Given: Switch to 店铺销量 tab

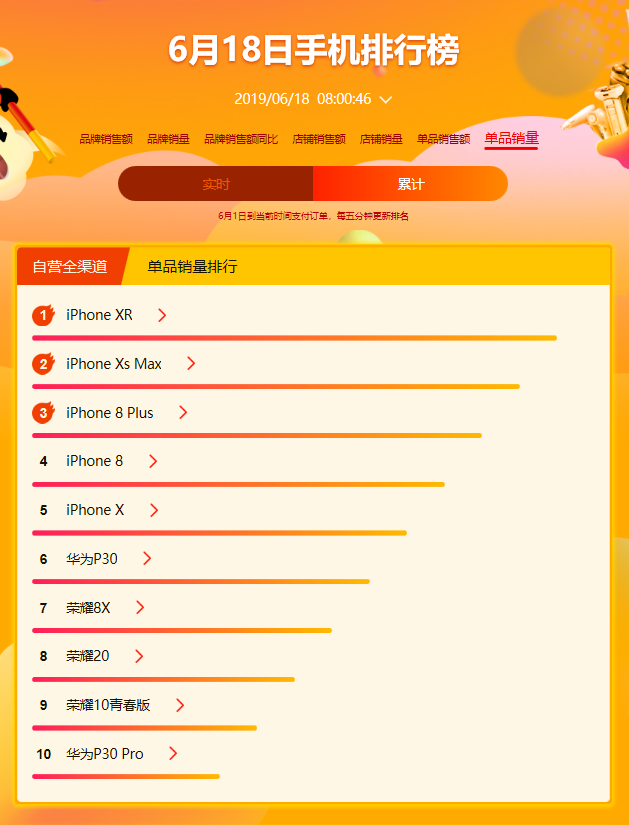Looking at the screenshot, I should coord(381,139).
